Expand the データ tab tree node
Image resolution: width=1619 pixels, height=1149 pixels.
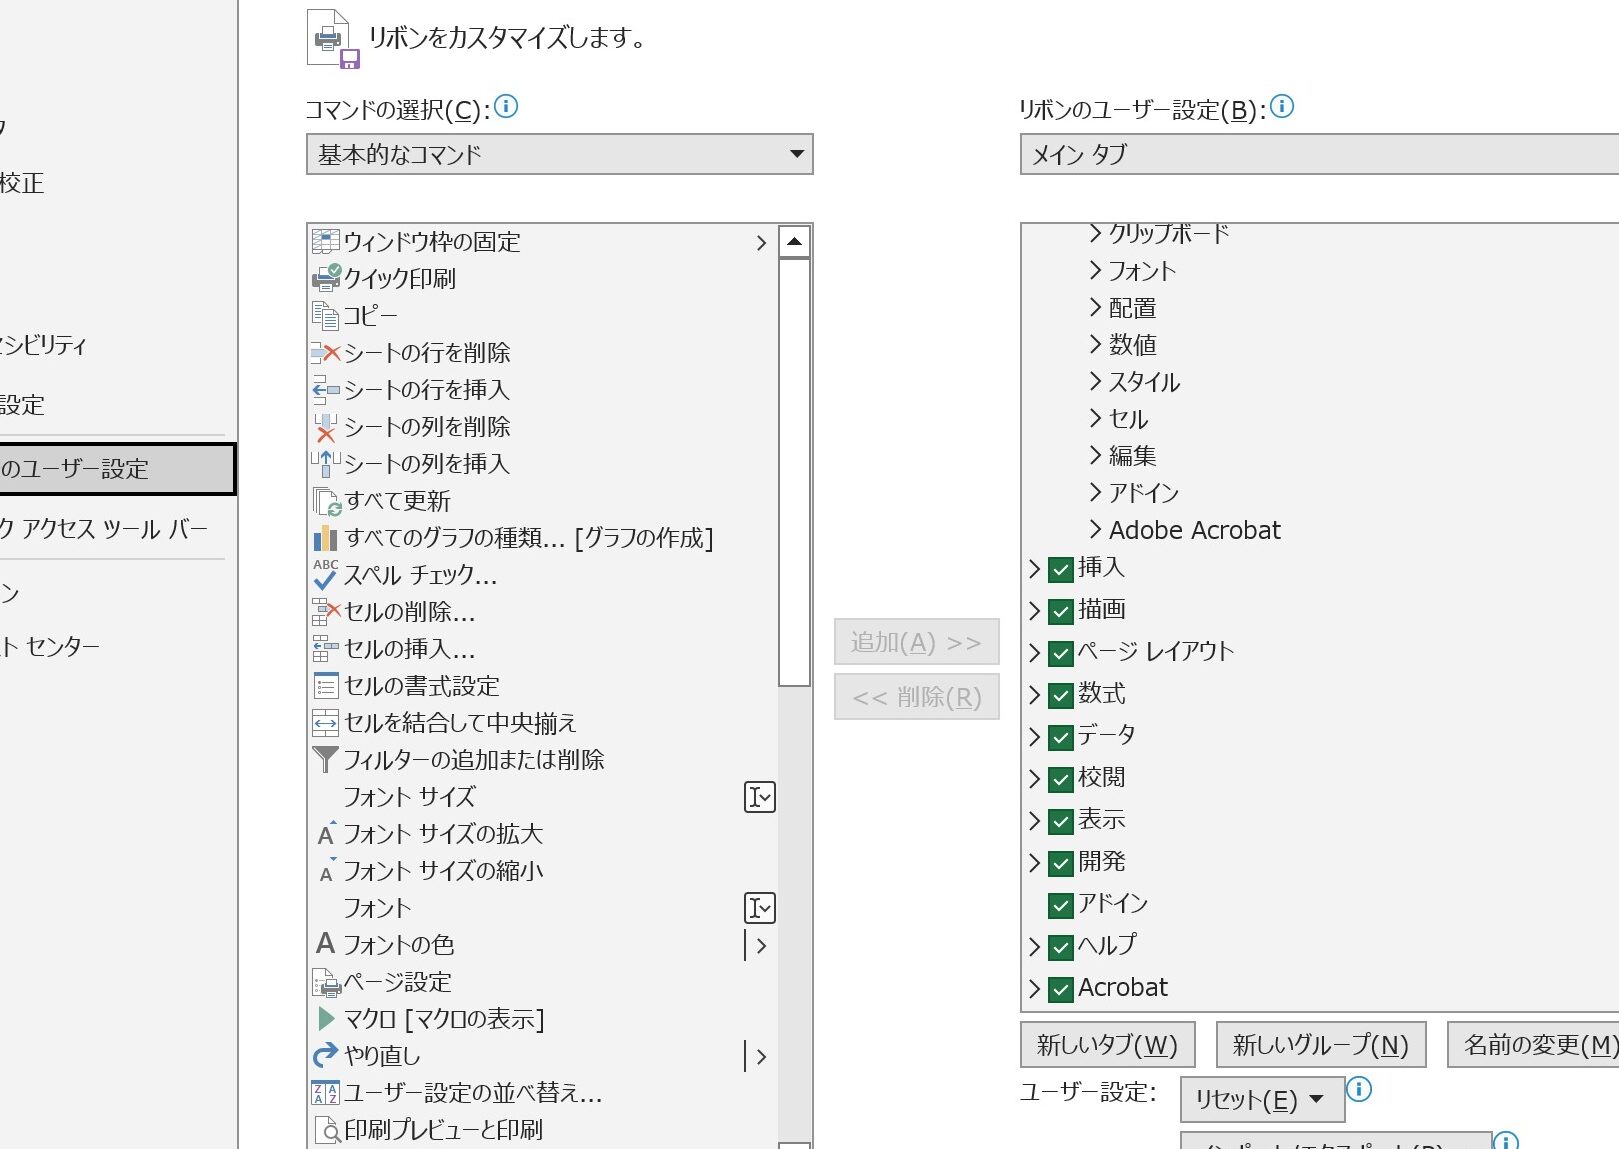point(1035,736)
